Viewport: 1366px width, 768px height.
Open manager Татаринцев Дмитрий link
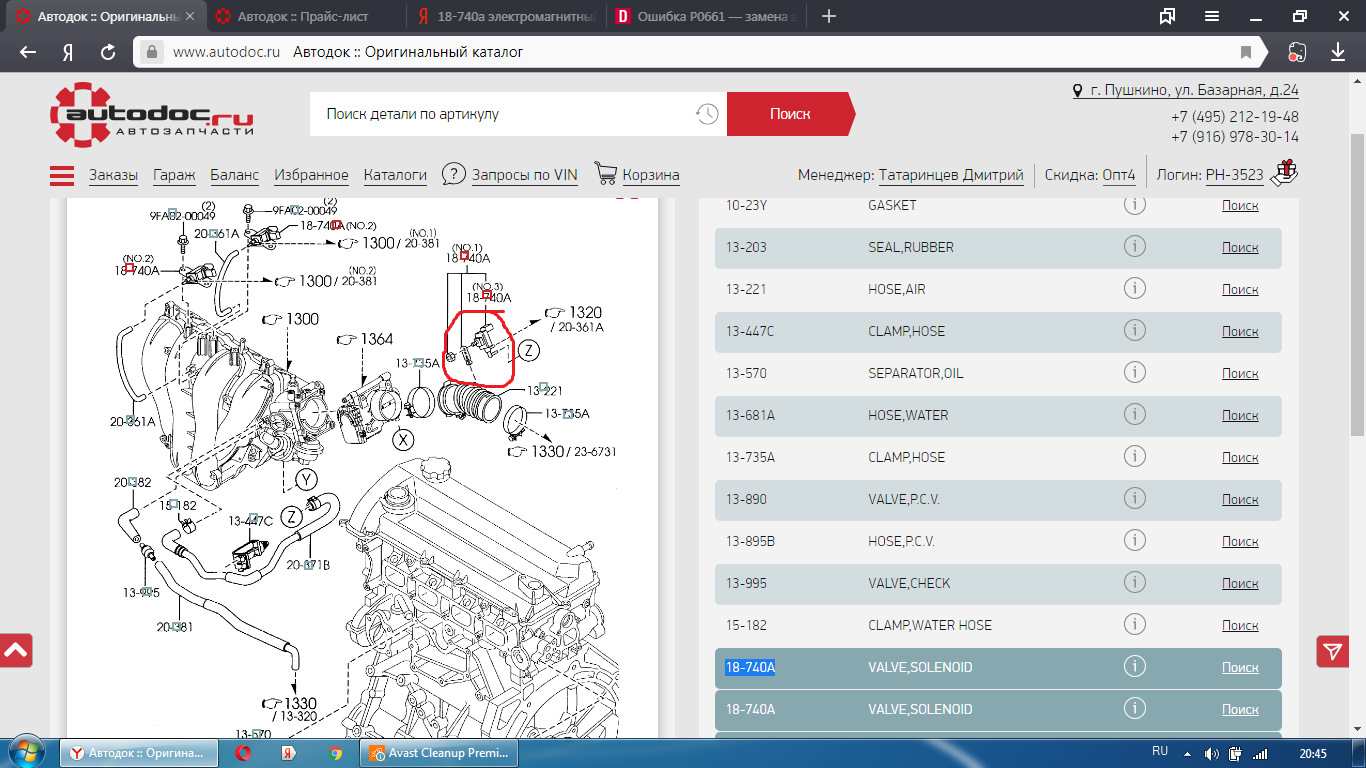[x=951, y=175]
